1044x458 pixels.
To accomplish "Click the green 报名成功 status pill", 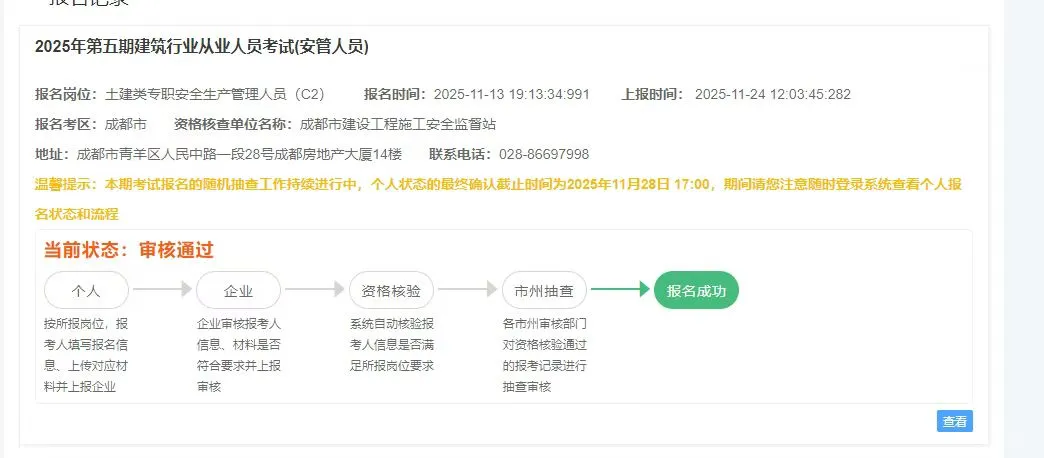I will click(x=696, y=290).
